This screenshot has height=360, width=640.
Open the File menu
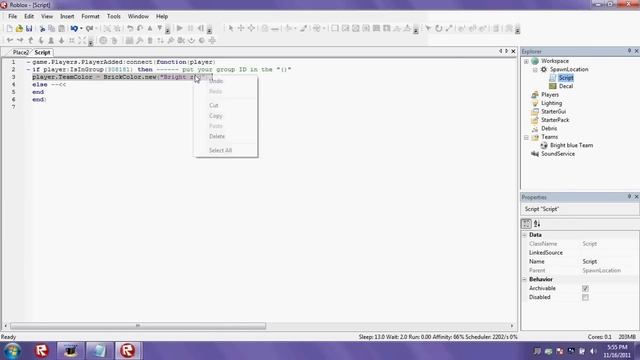(x=13, y=16)
